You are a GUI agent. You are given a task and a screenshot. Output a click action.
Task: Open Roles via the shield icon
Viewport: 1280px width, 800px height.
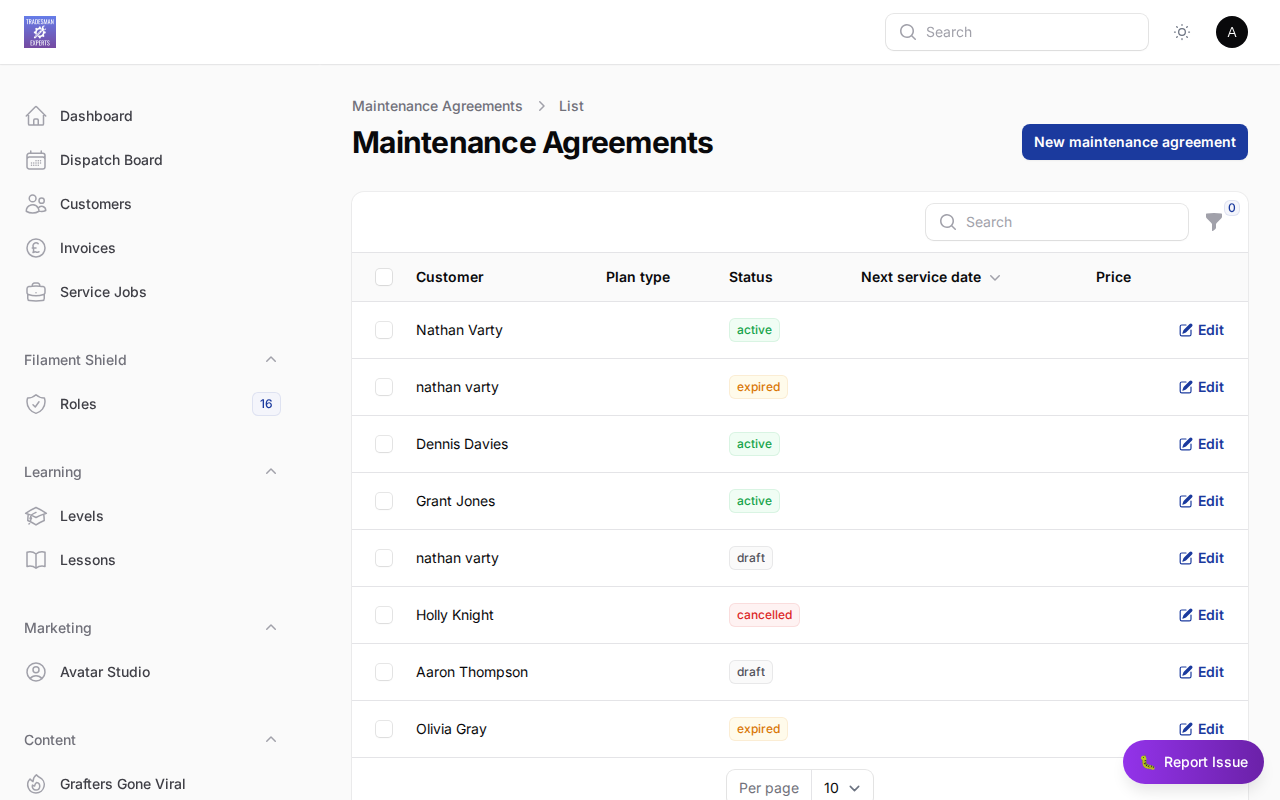[x=36, y=404]
